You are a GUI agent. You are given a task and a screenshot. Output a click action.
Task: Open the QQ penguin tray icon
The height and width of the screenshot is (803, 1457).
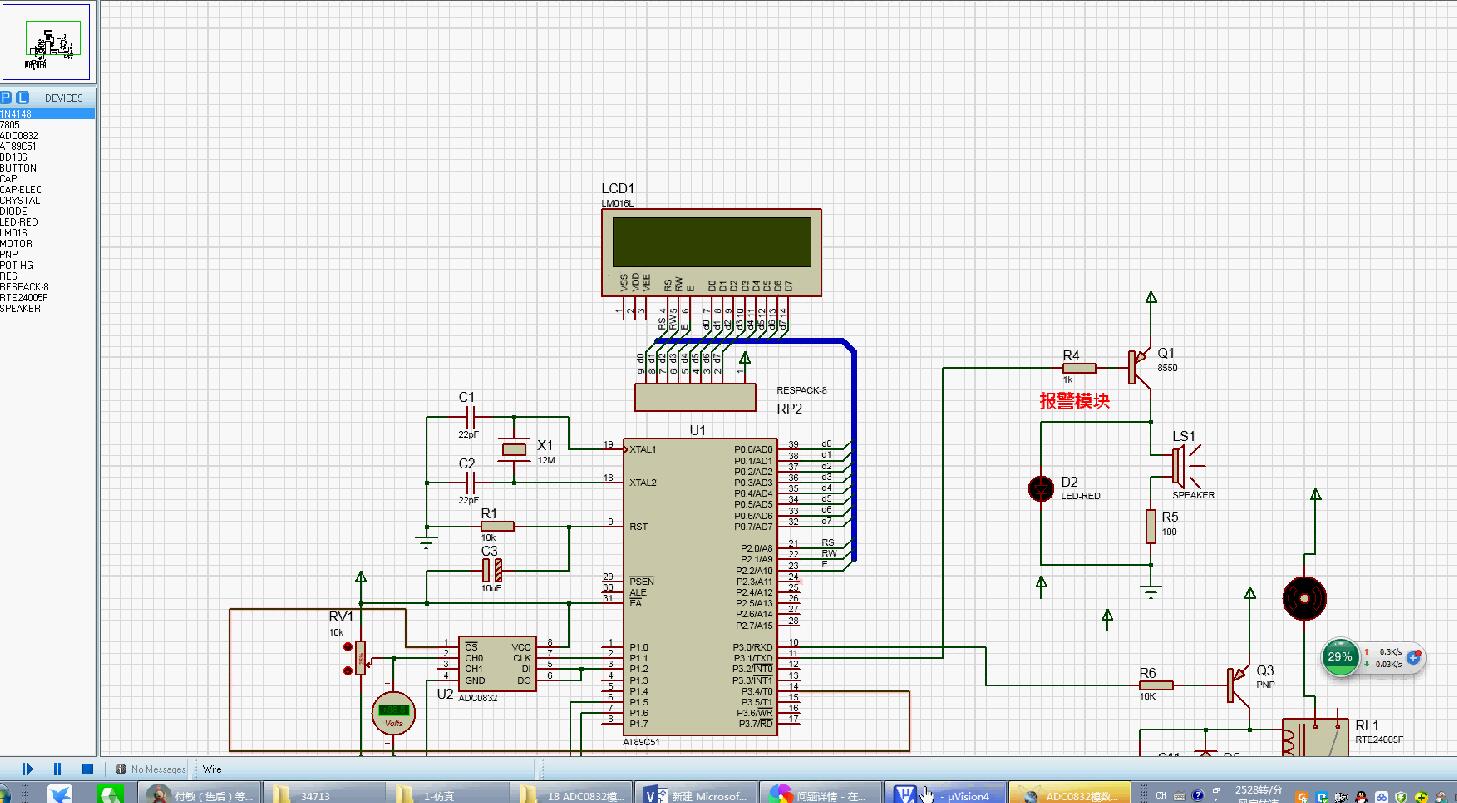tap(1359, 797)
